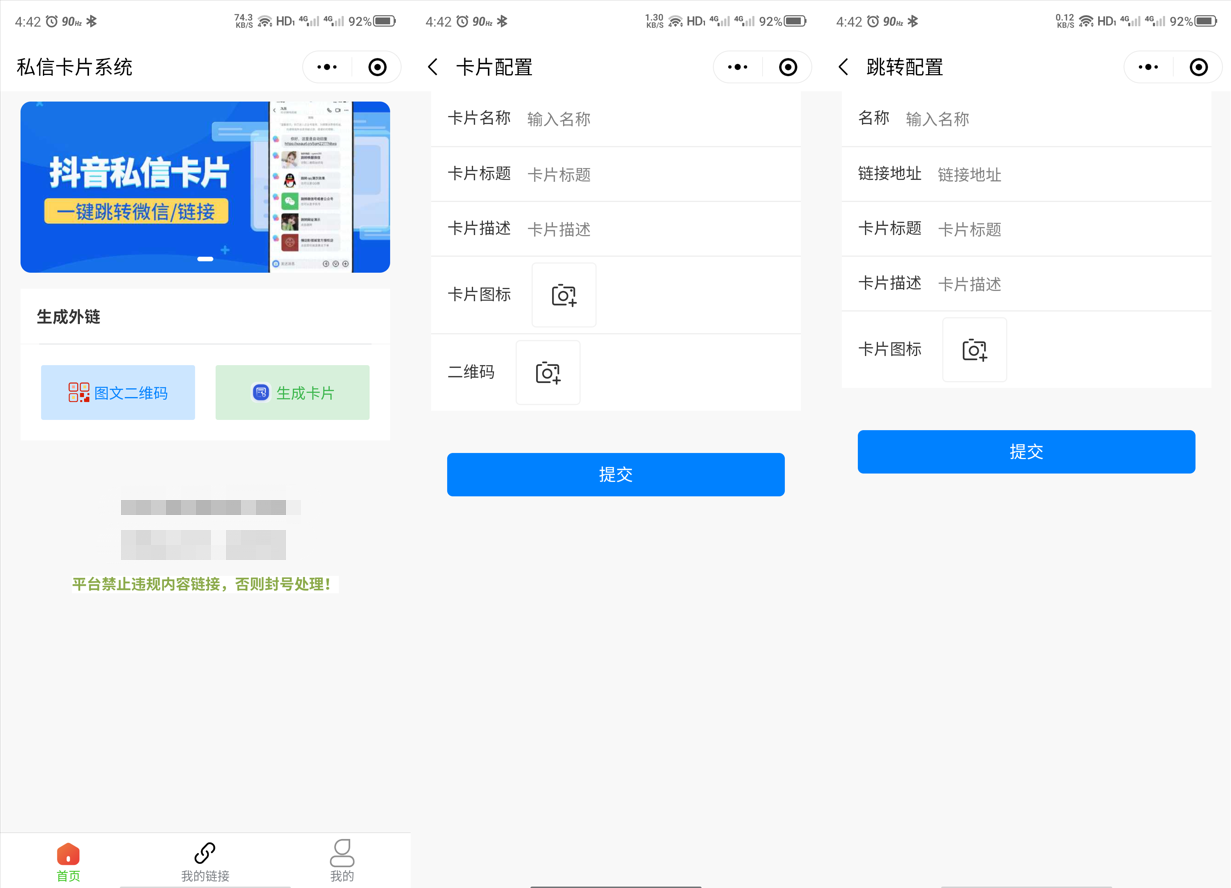Click the 卡片配置 page title
1231x888 pixels.
click(x=494, y=67)
